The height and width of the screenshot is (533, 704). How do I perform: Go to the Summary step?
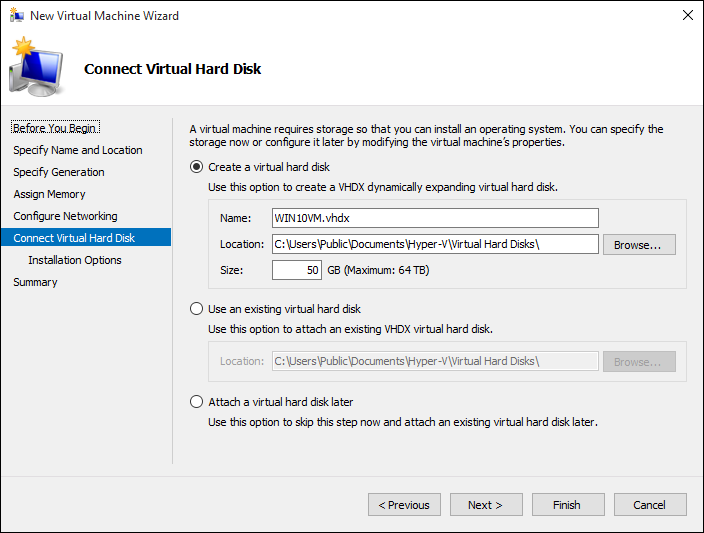(35, 282)
